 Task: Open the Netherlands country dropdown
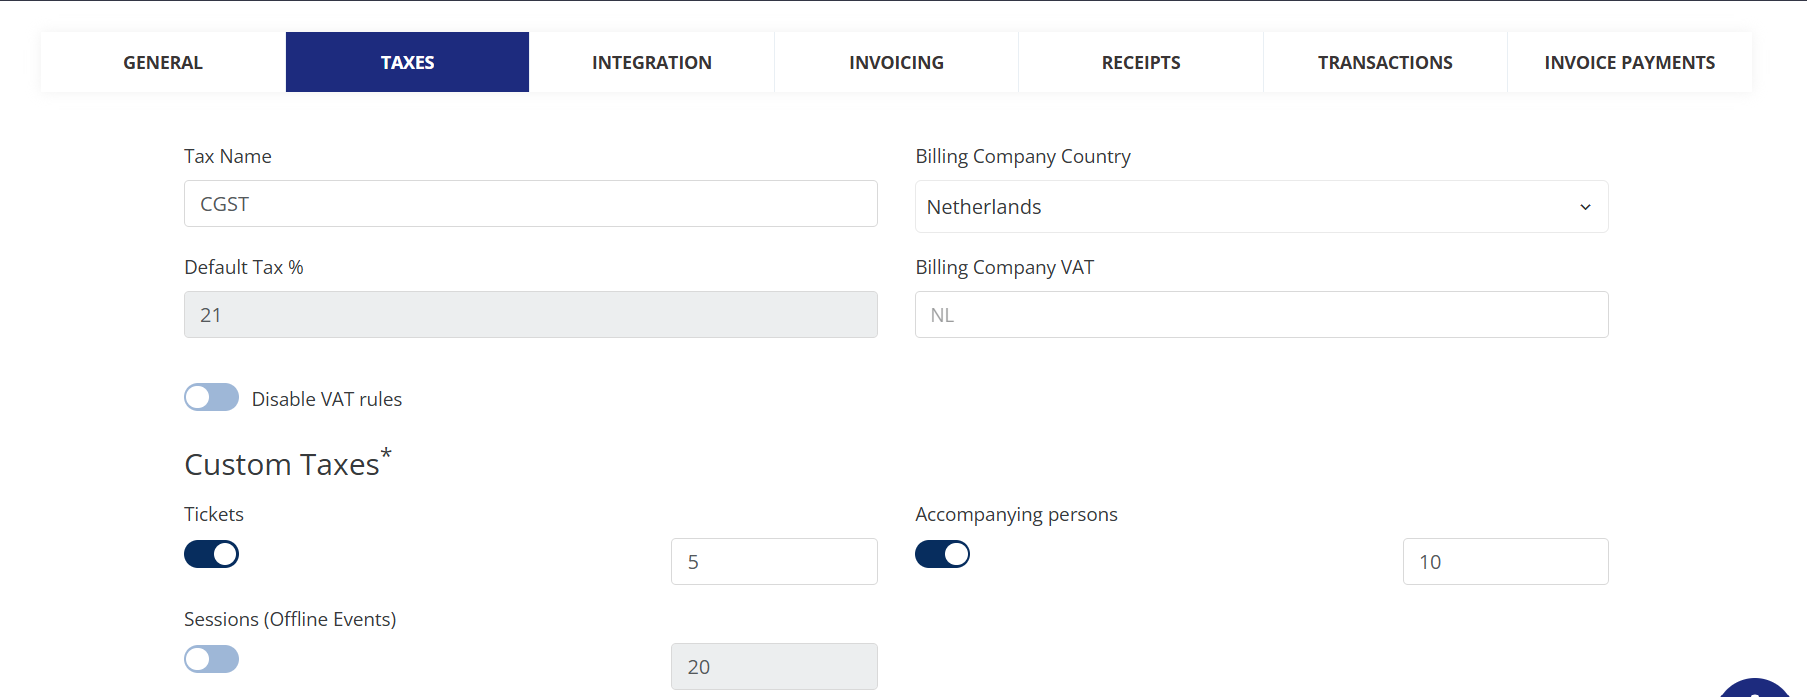(x=1261, y=207)
